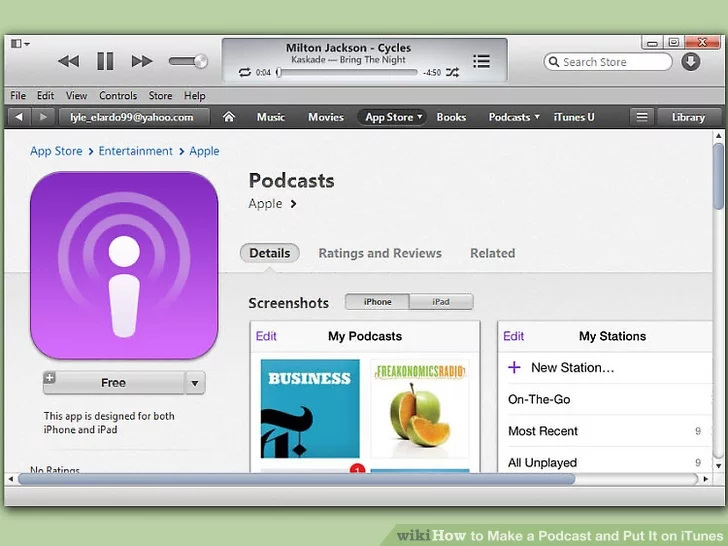Viewport: 728px width, 546px height.
Task: Click the Freakonomics Radio artwork
Action: click(420, 409)
